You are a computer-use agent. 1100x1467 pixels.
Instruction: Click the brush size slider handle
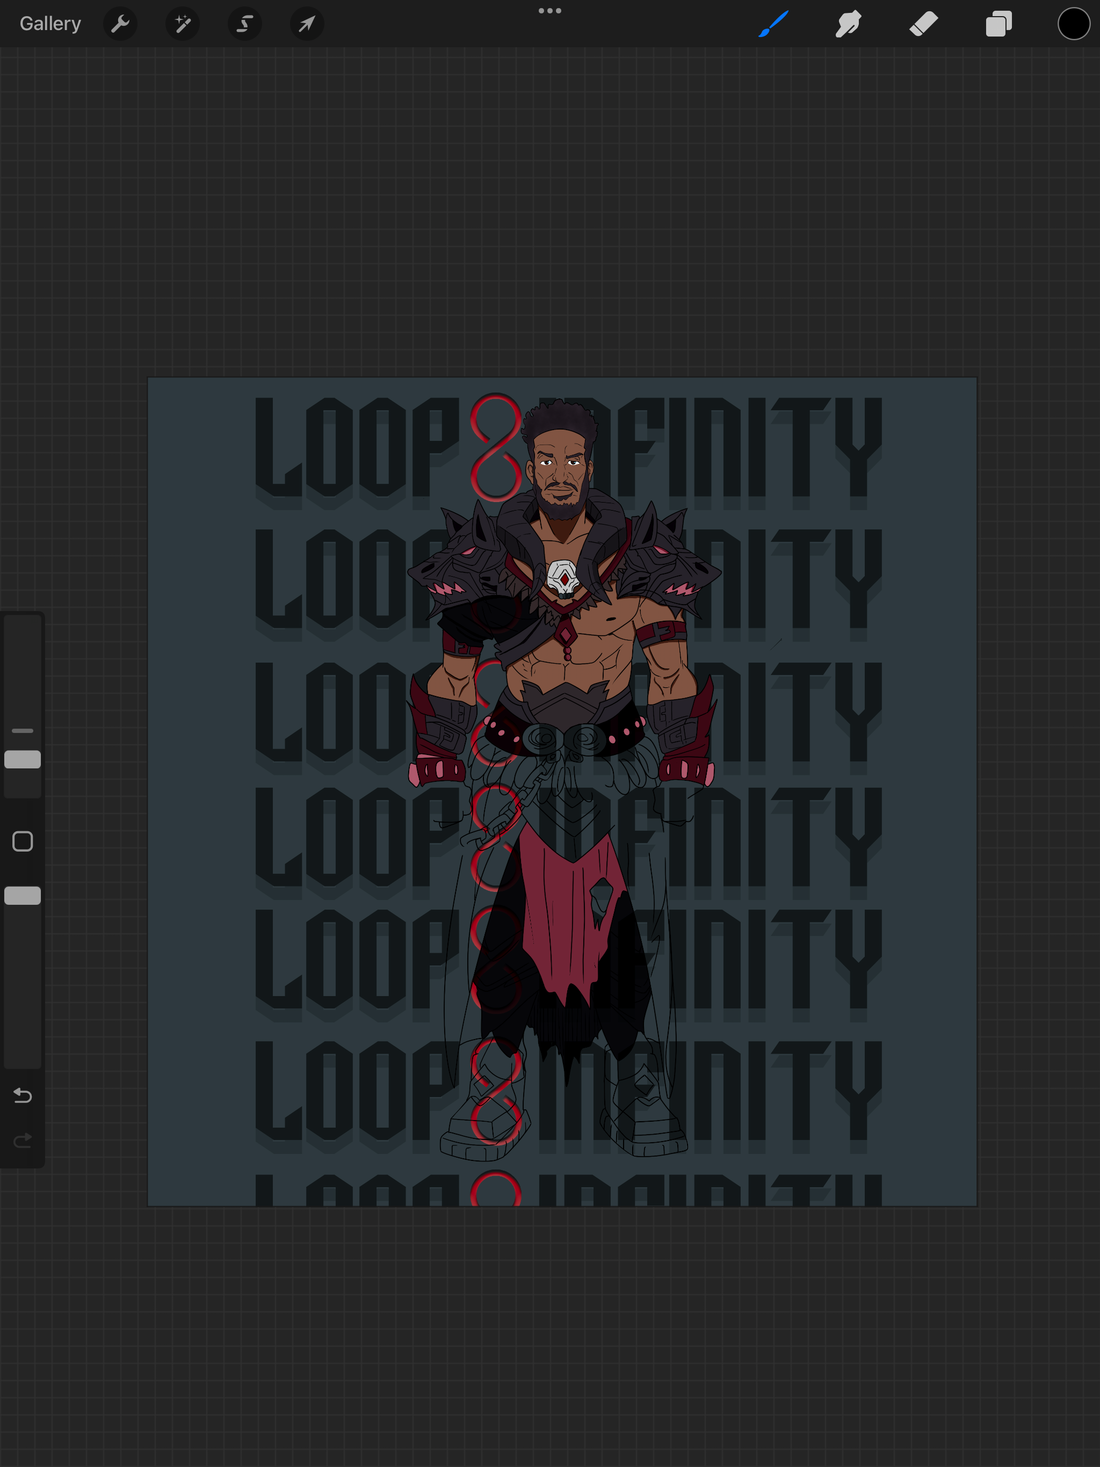click(22, 759)
